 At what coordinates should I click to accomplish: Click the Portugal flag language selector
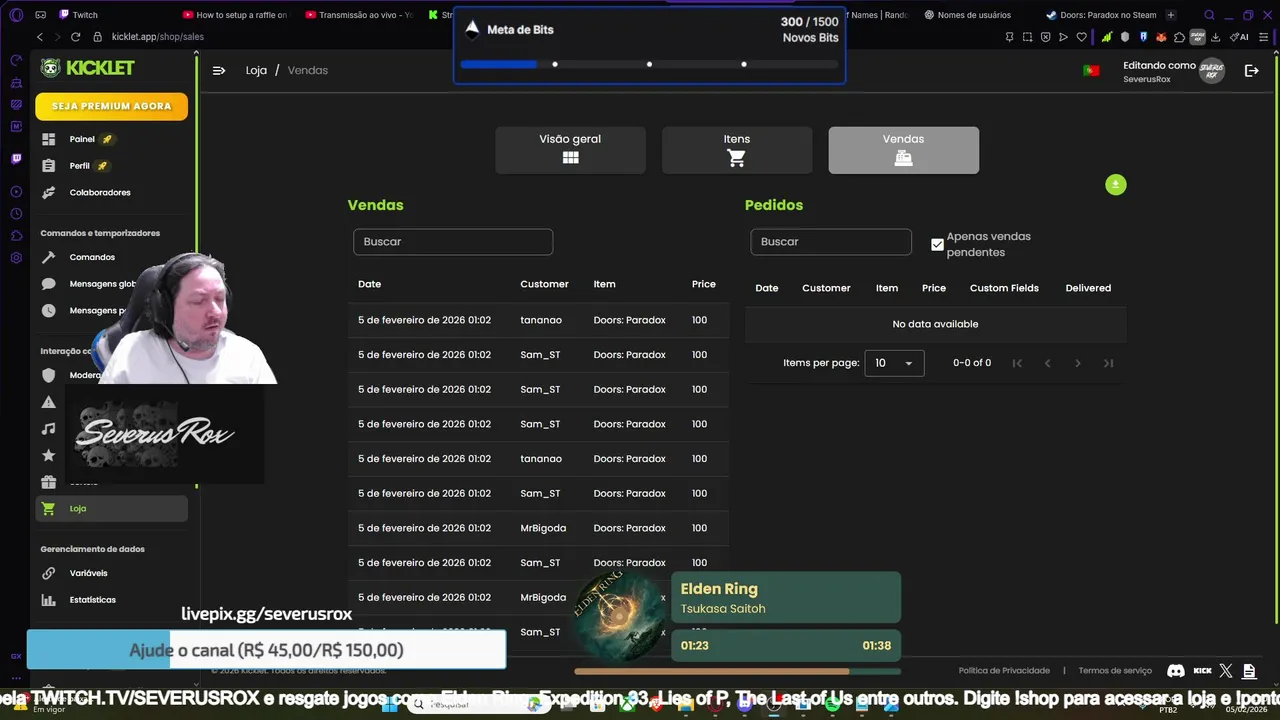(1091, 70)
